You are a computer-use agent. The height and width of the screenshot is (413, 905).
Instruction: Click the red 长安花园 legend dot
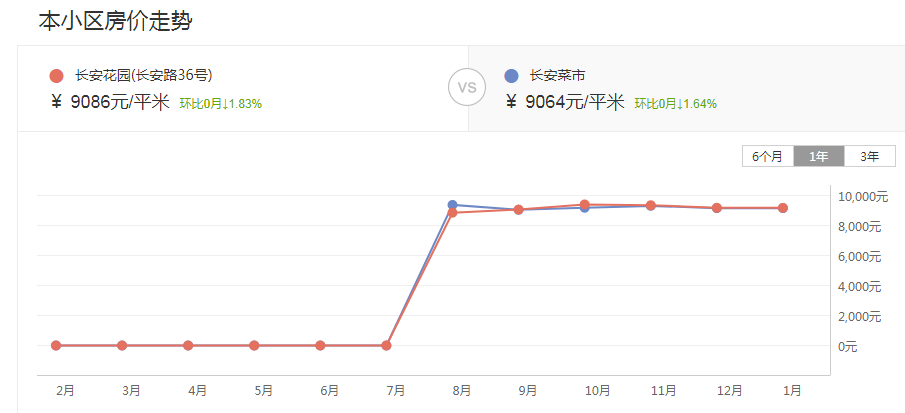coord(56,75)
